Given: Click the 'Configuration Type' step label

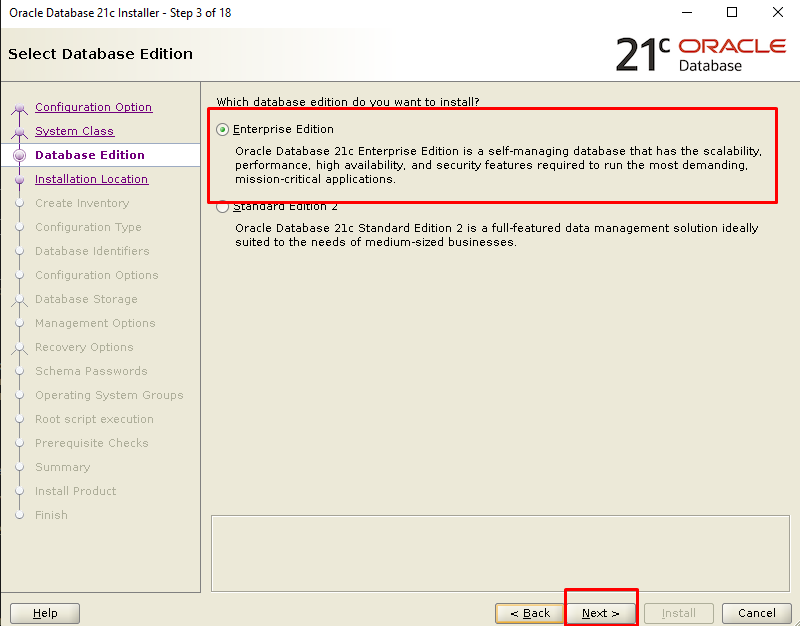Looking at the screenshot, I should coord(88,227).
